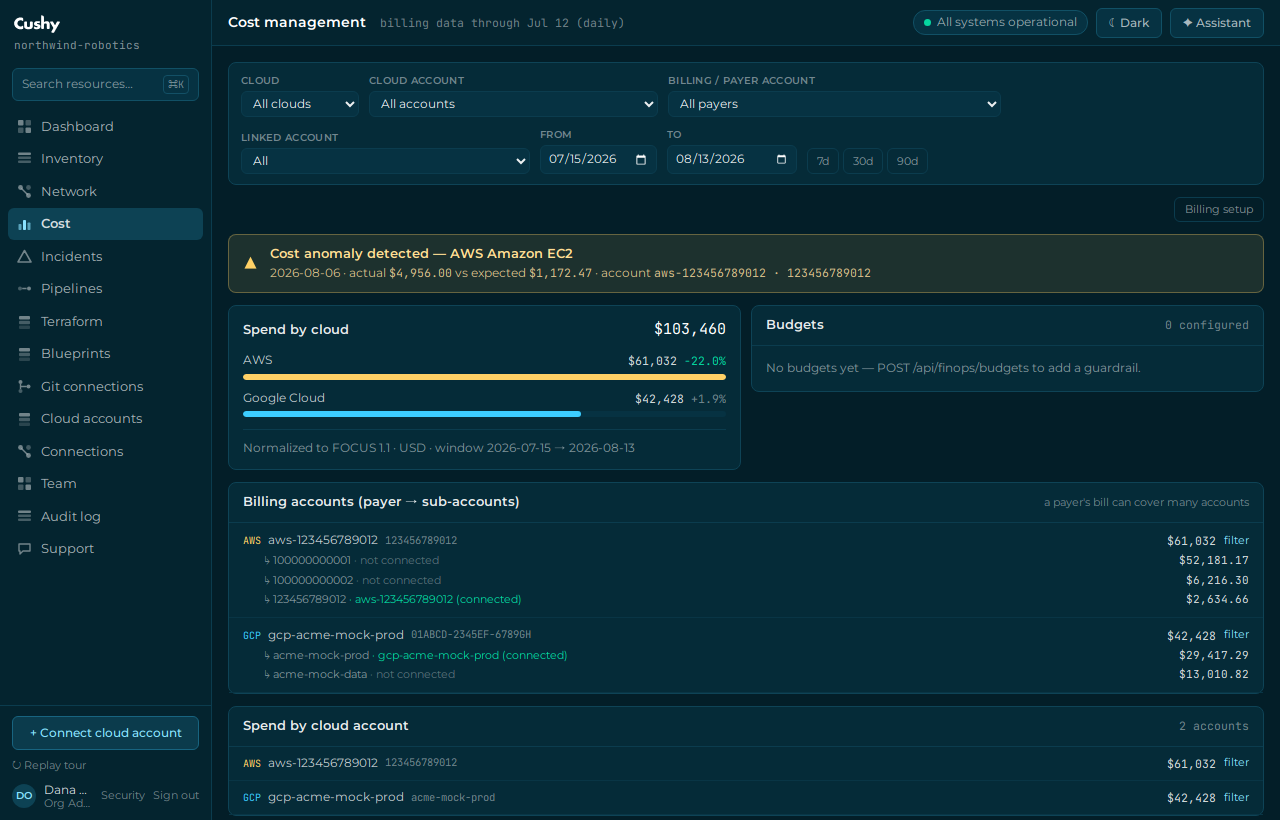Click Connect cloud account button

(x=105, y=733)
